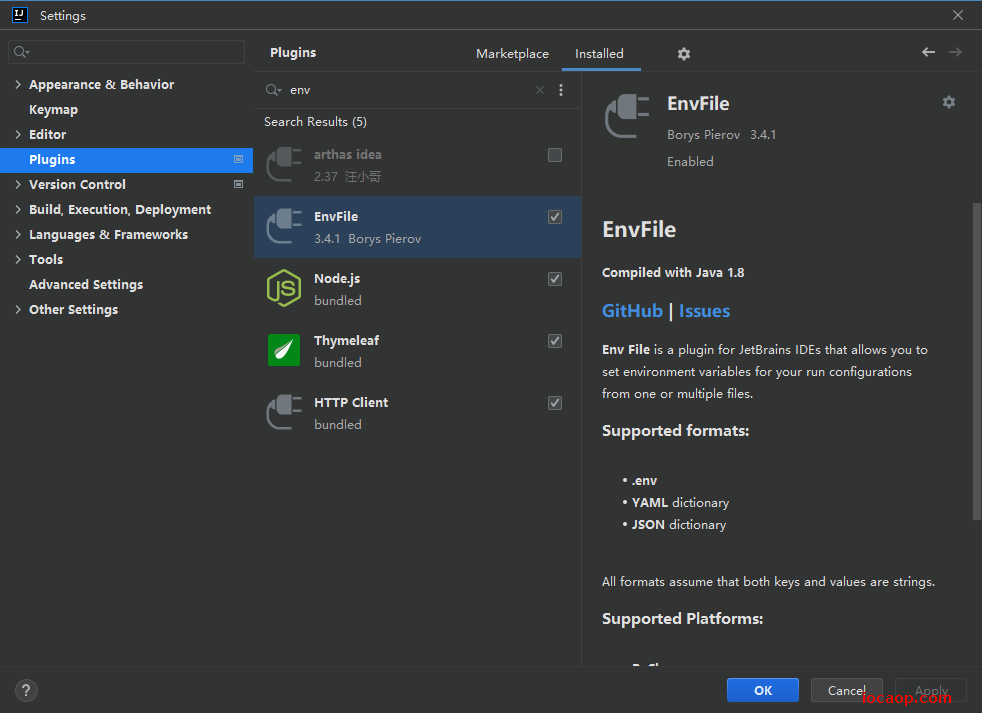Switch to the Installed tab
982x713 pixels.
click(599, 54)
